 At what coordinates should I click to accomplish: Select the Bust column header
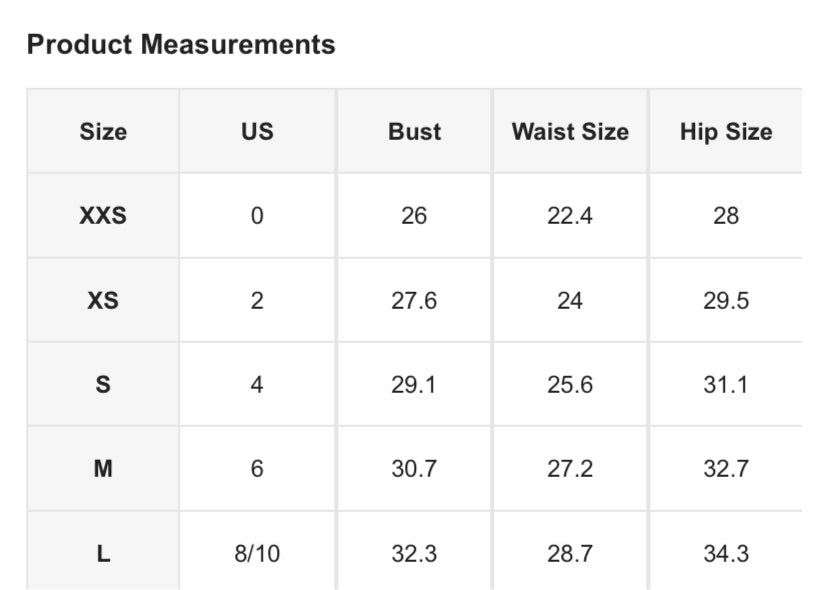coord(414,131)
